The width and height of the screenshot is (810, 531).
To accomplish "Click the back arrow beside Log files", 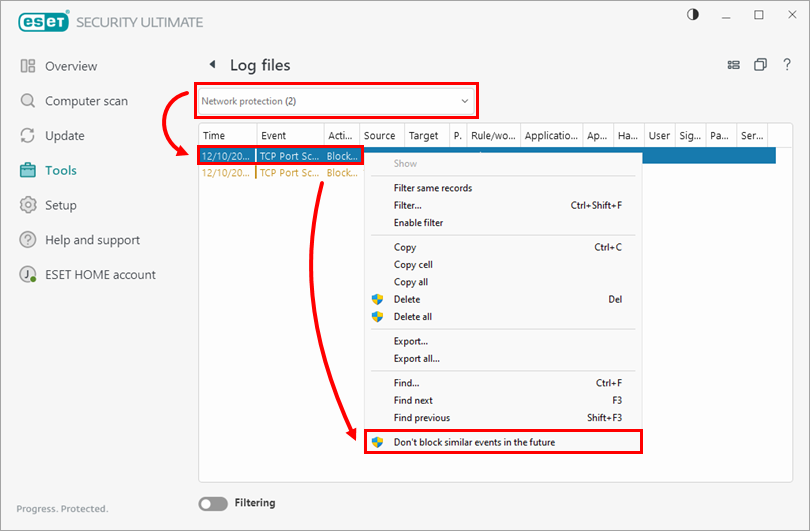I will [x=212, y=65].
